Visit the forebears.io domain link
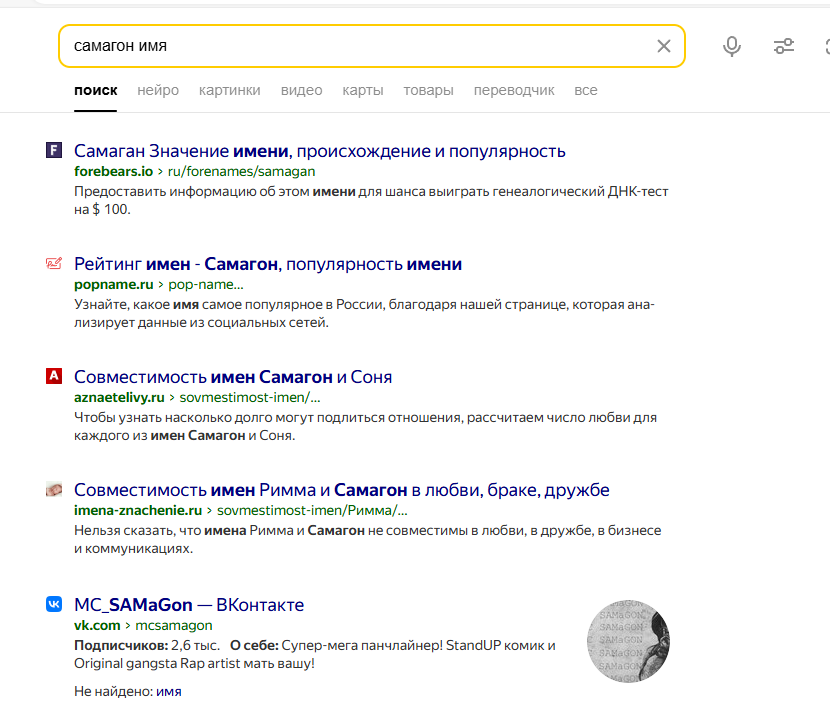The width and height of the screenshot is (830, 702). tap(113, 172)
